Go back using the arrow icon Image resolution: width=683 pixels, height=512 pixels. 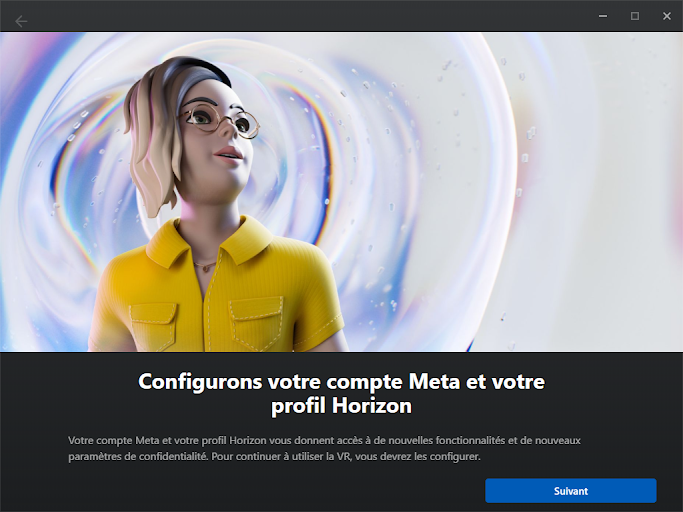tap(20, 20)
